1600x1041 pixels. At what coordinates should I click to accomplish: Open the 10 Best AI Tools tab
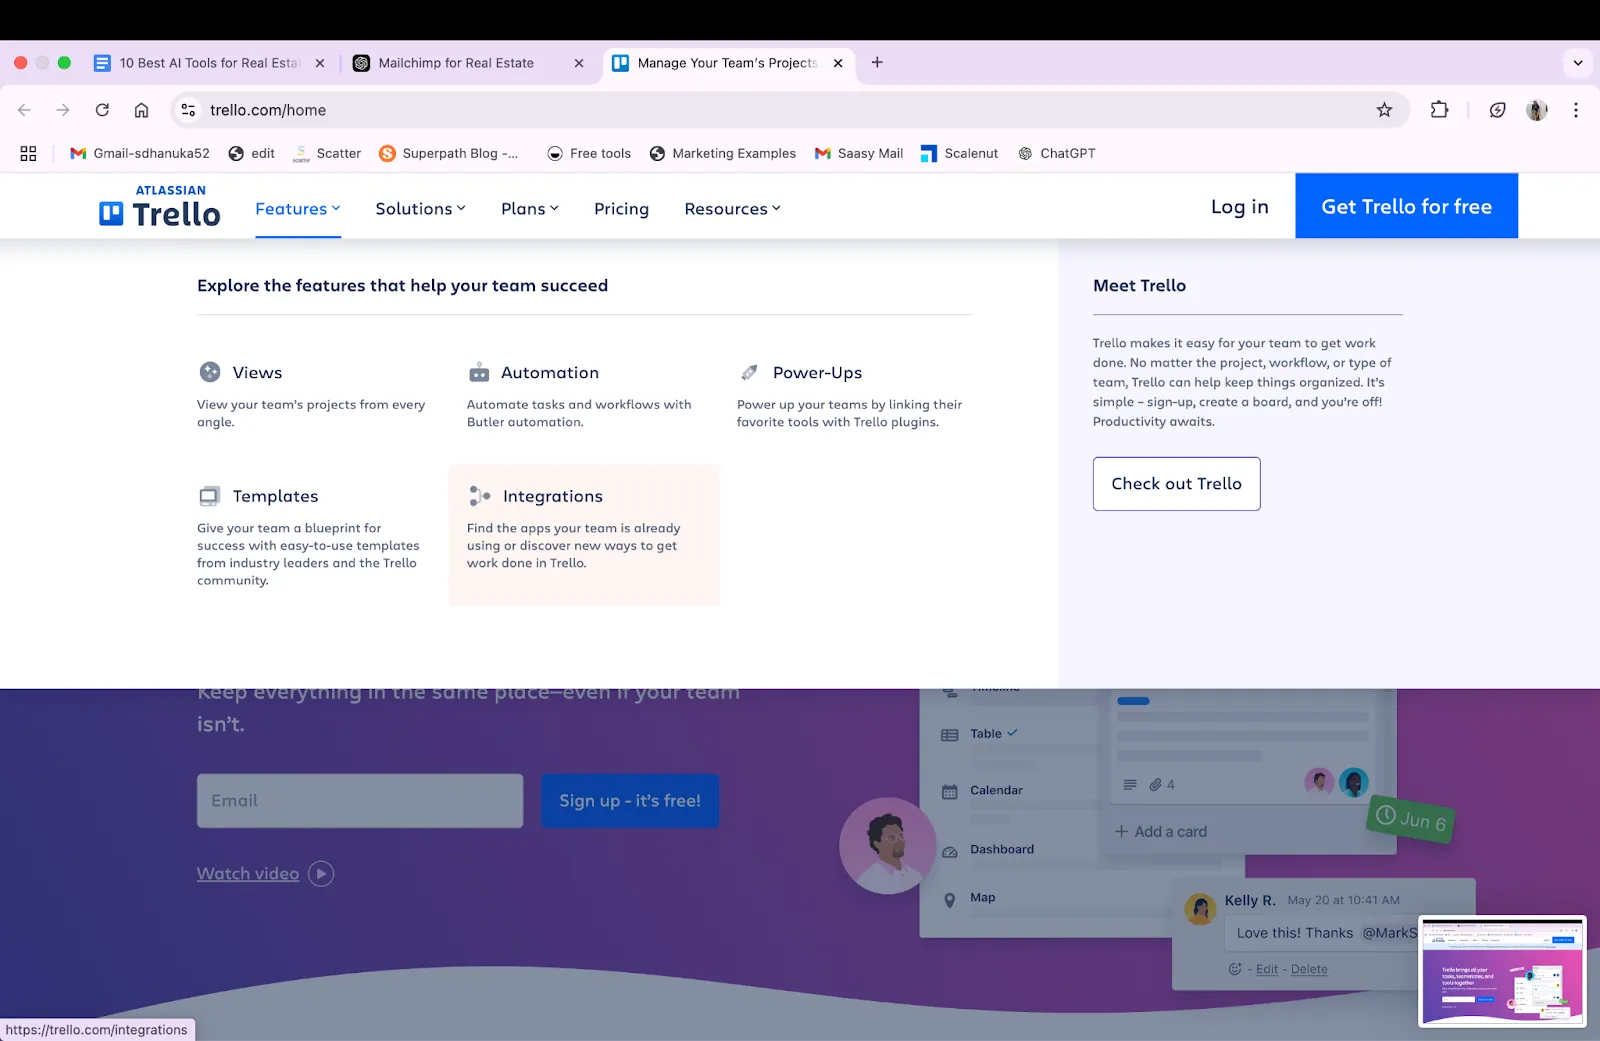210,62
